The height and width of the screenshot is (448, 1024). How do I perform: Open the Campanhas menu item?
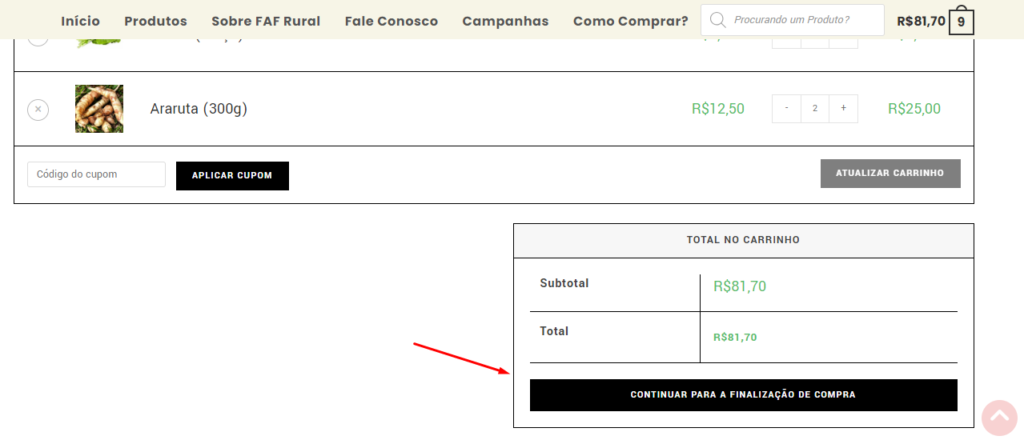coord(505,21)
